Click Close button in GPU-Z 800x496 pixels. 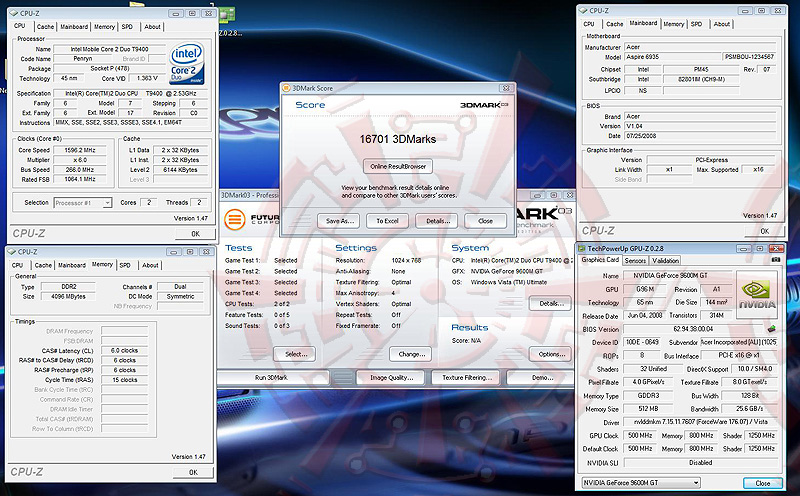(x=762, y=483)
